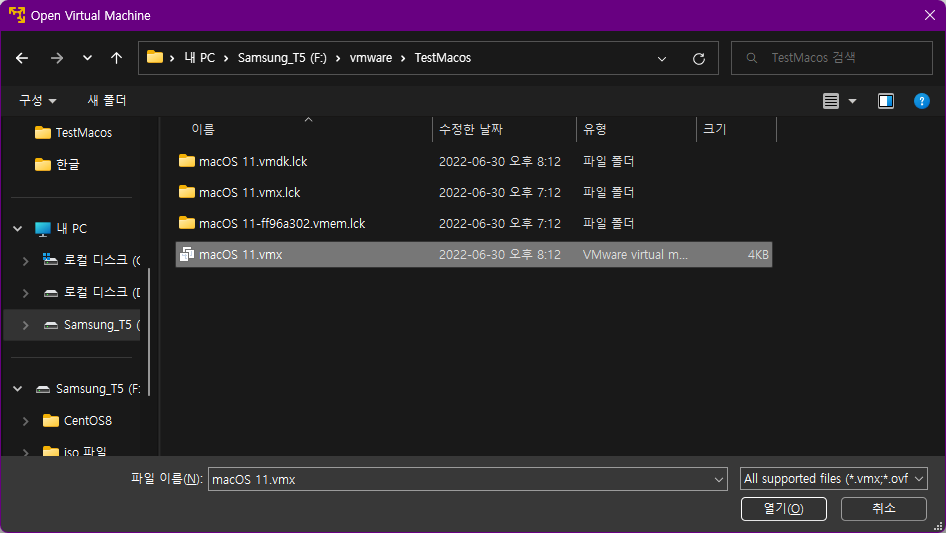Screen dimensions: 946x533
Task: Click the TestMacos folder icon in sidebar
Action: pyautogui.click(x=43, y=132)
